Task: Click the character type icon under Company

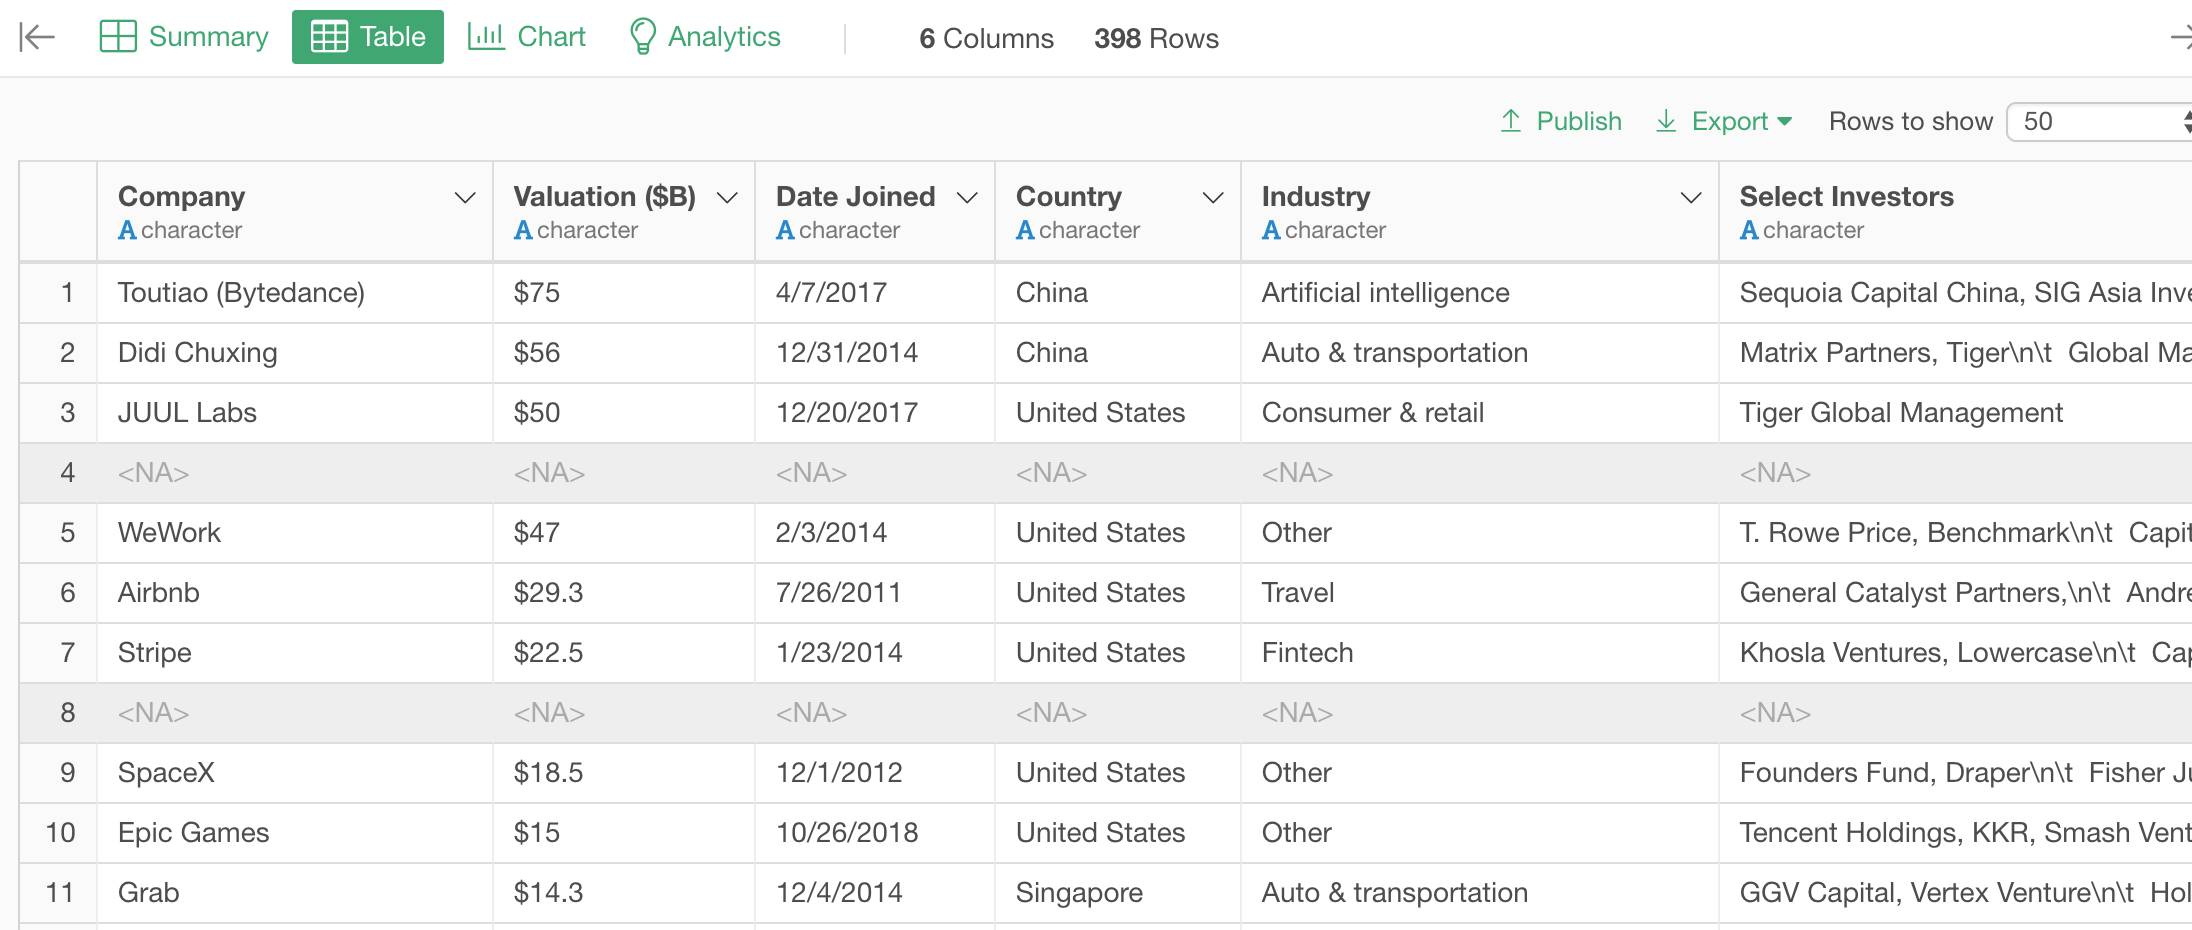Action: coord(127,231)
